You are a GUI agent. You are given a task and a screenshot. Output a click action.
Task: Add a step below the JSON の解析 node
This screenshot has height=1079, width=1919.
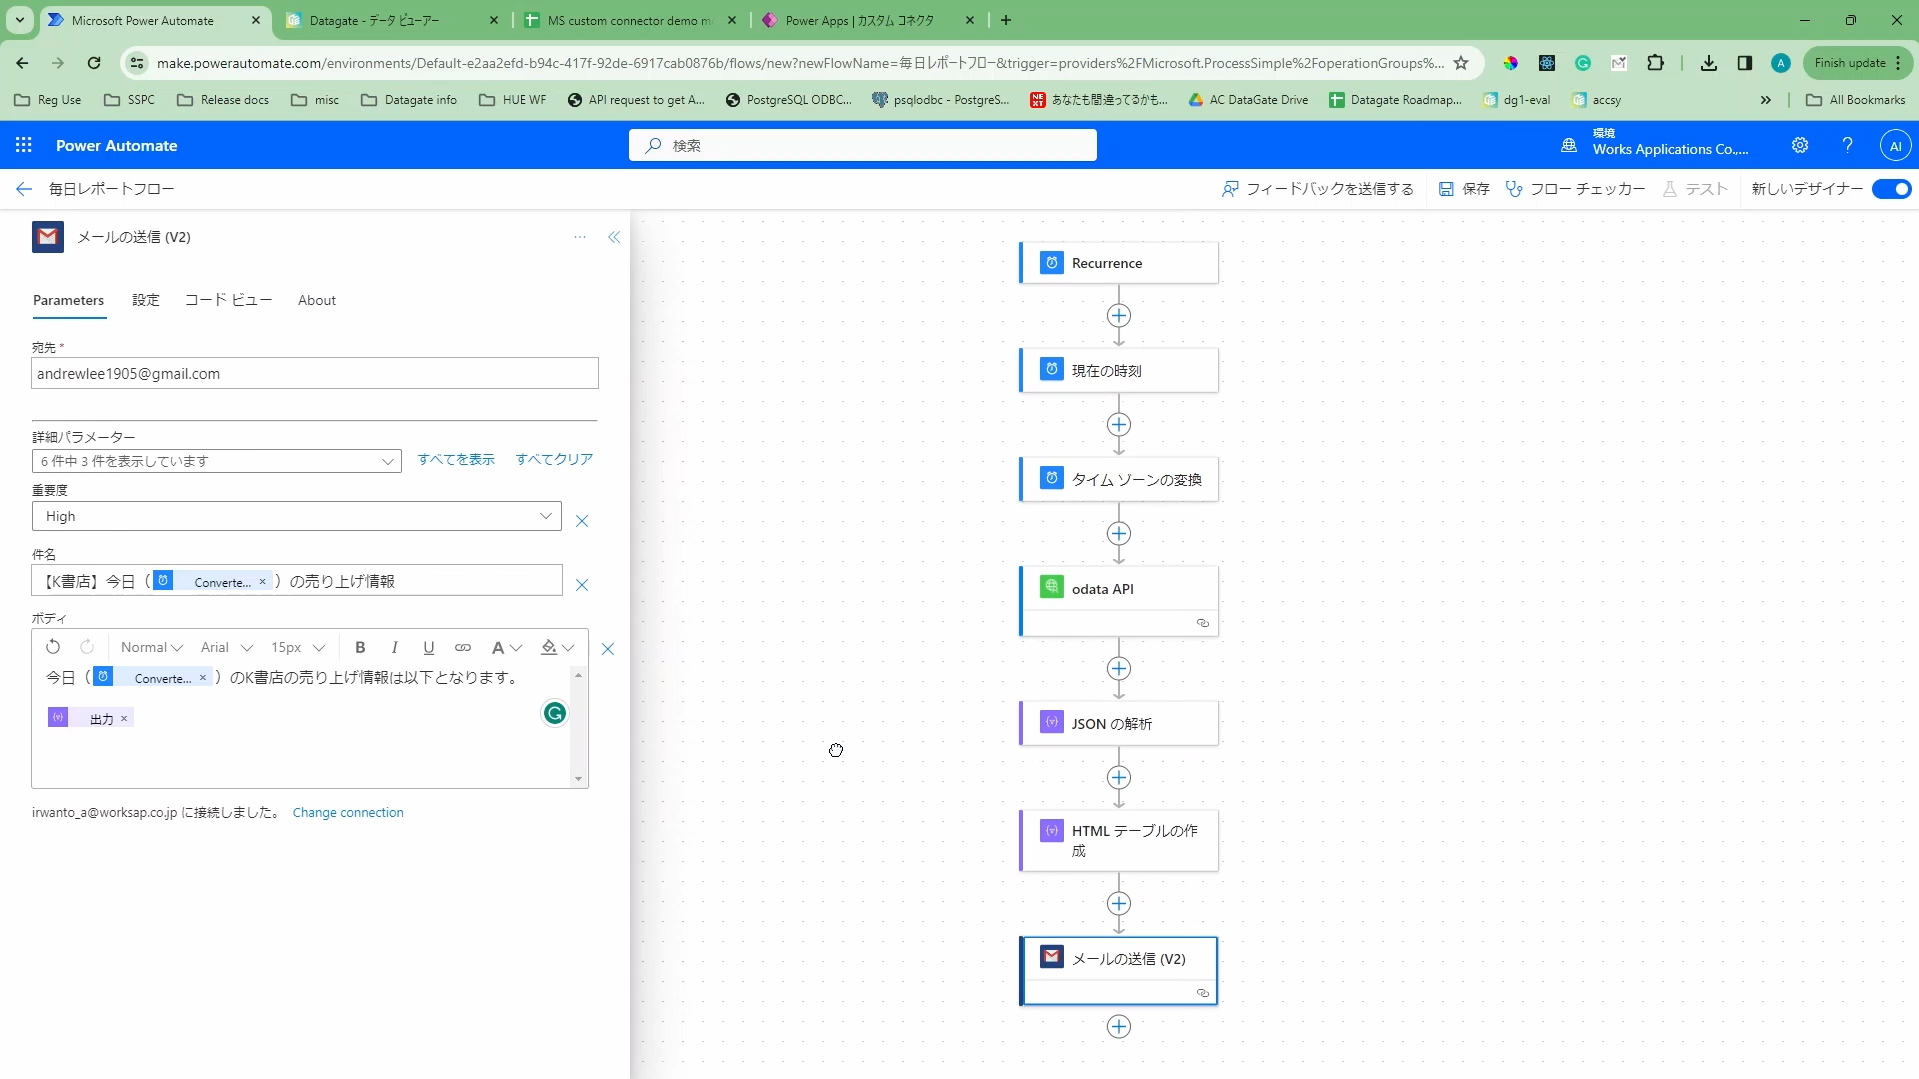[1119, 778]
